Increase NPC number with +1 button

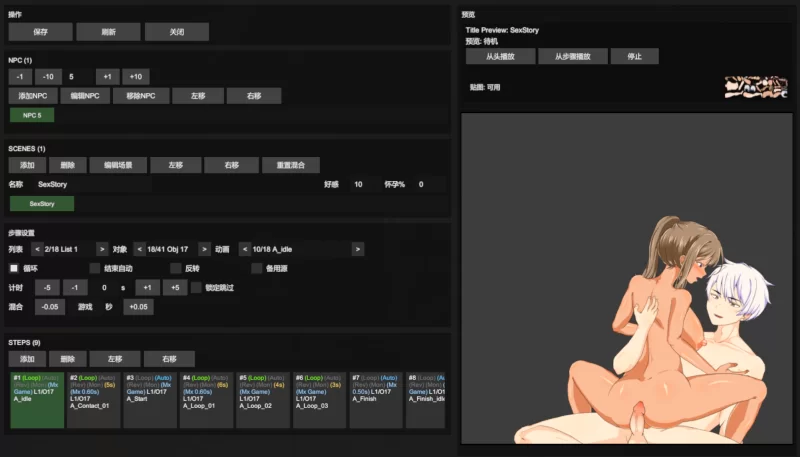click(x=108, y=77)
